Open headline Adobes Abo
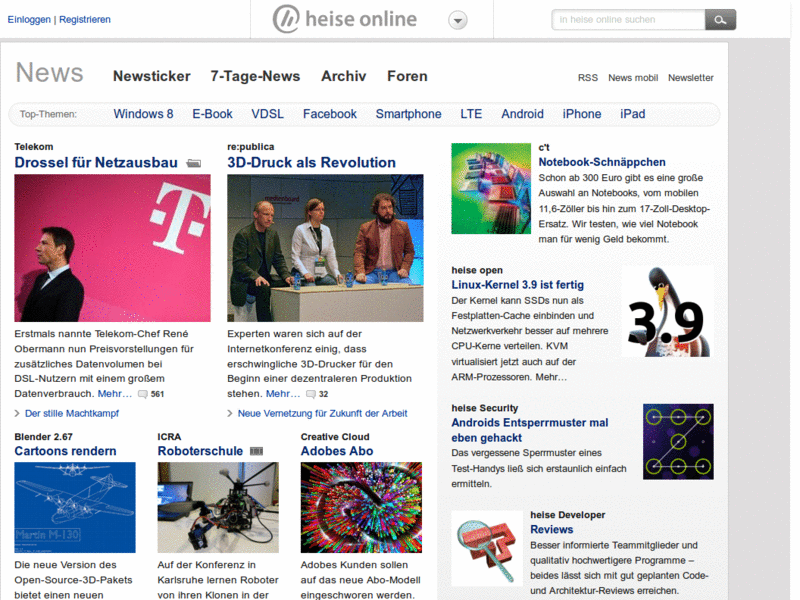Screen dimensions: 800x600 tap(337, 451)
